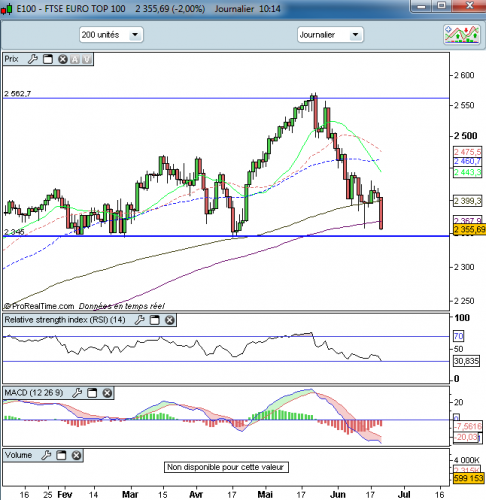Click the ProRealTime.com watermark link

coord(39,306)
